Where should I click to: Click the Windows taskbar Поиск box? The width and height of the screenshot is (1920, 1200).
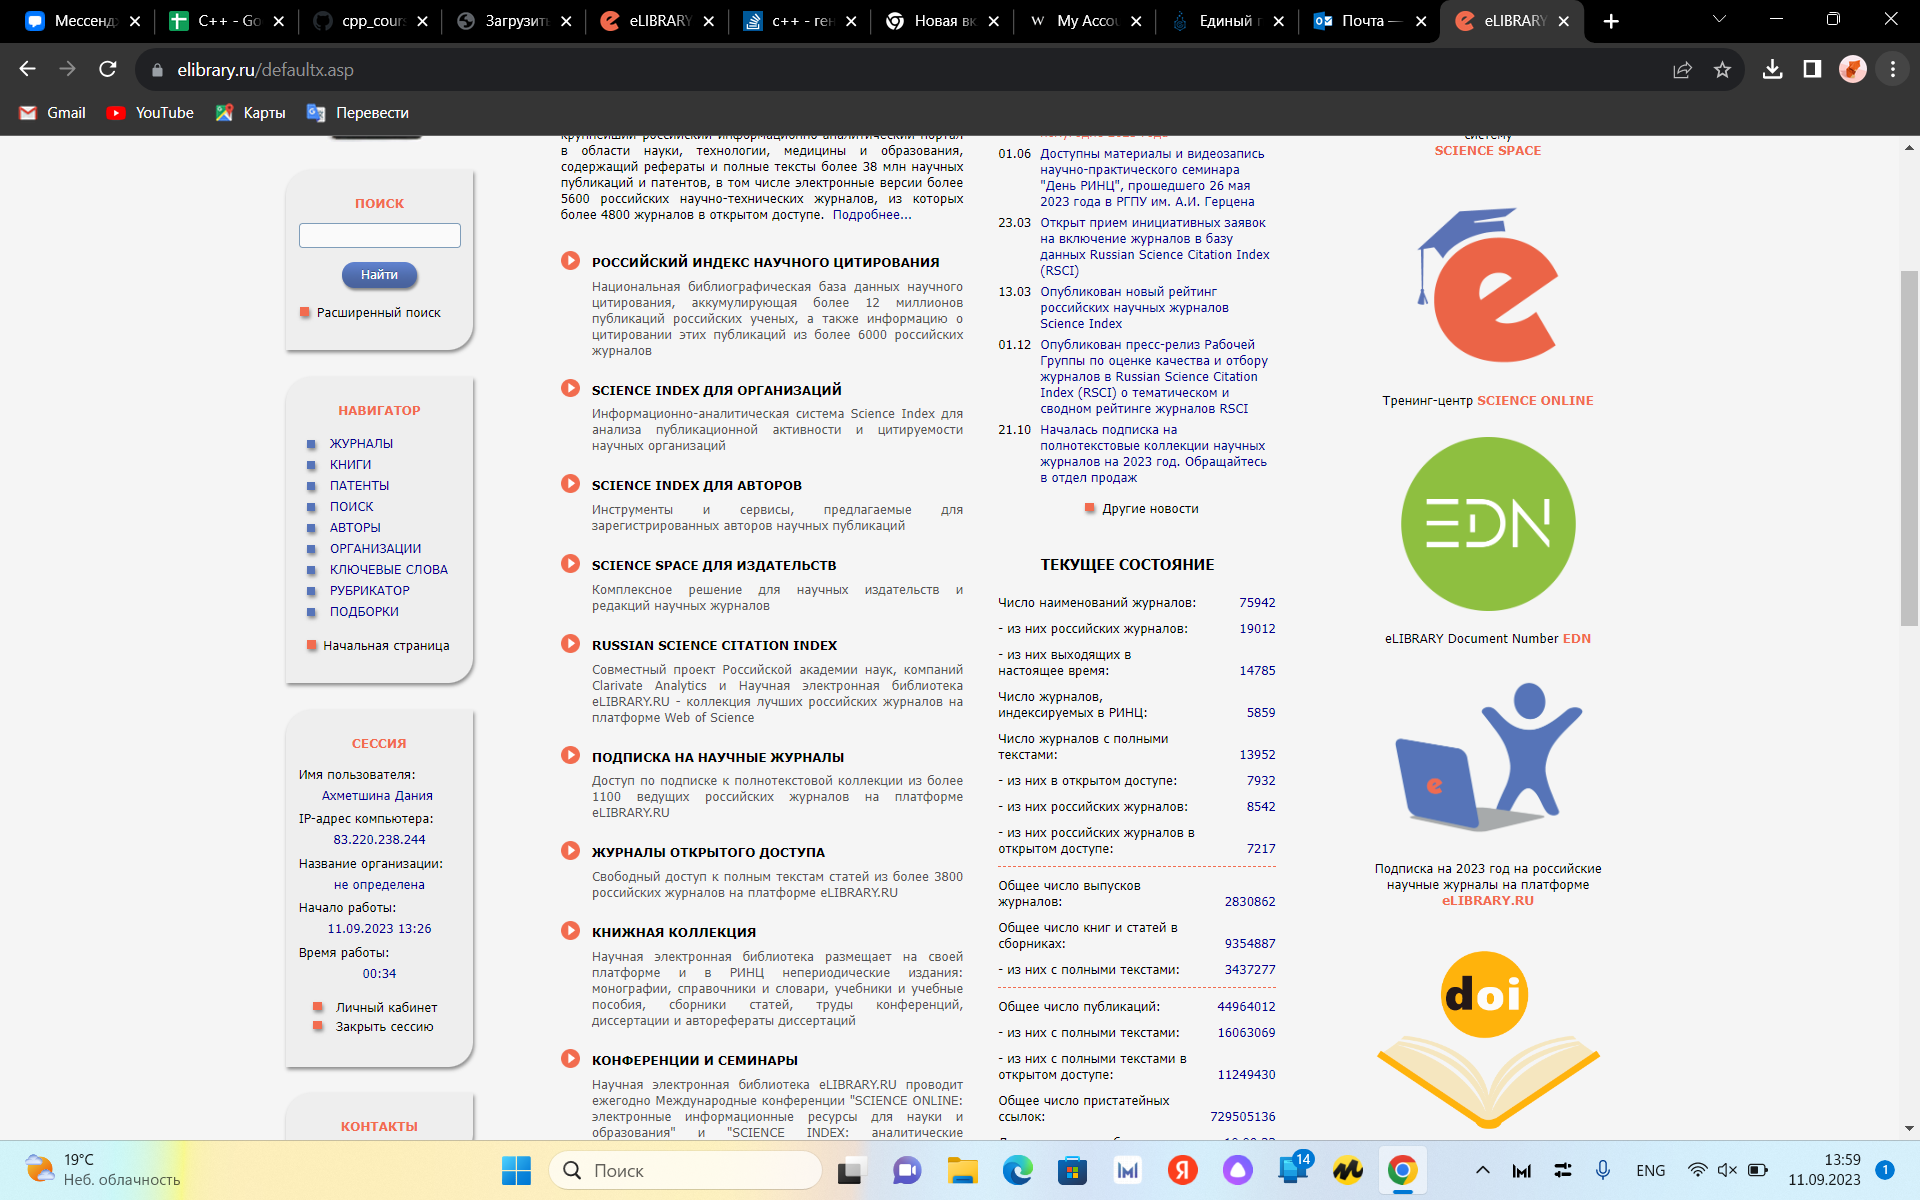685,1170
